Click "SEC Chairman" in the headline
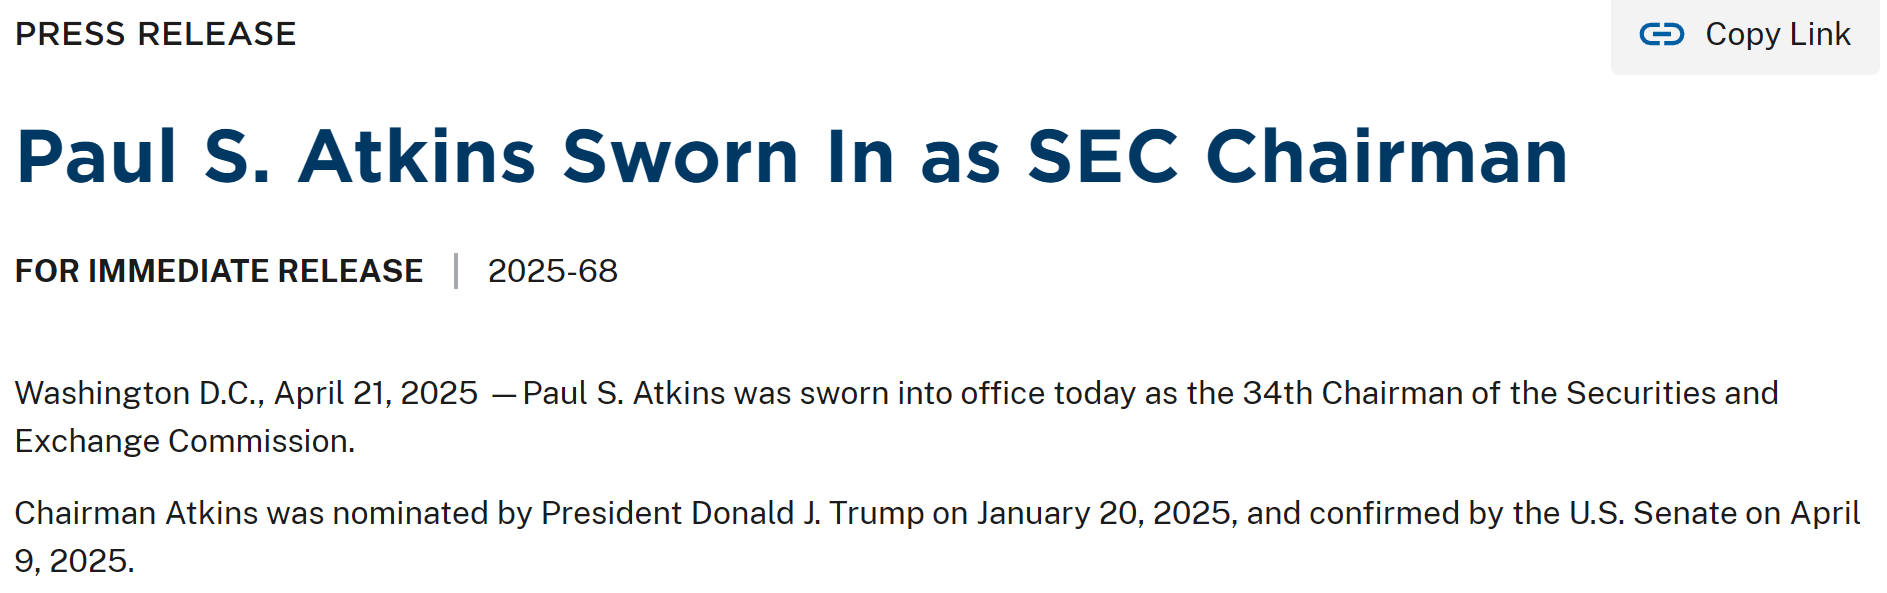1887x593 pixels. (x=1296, y=157)
